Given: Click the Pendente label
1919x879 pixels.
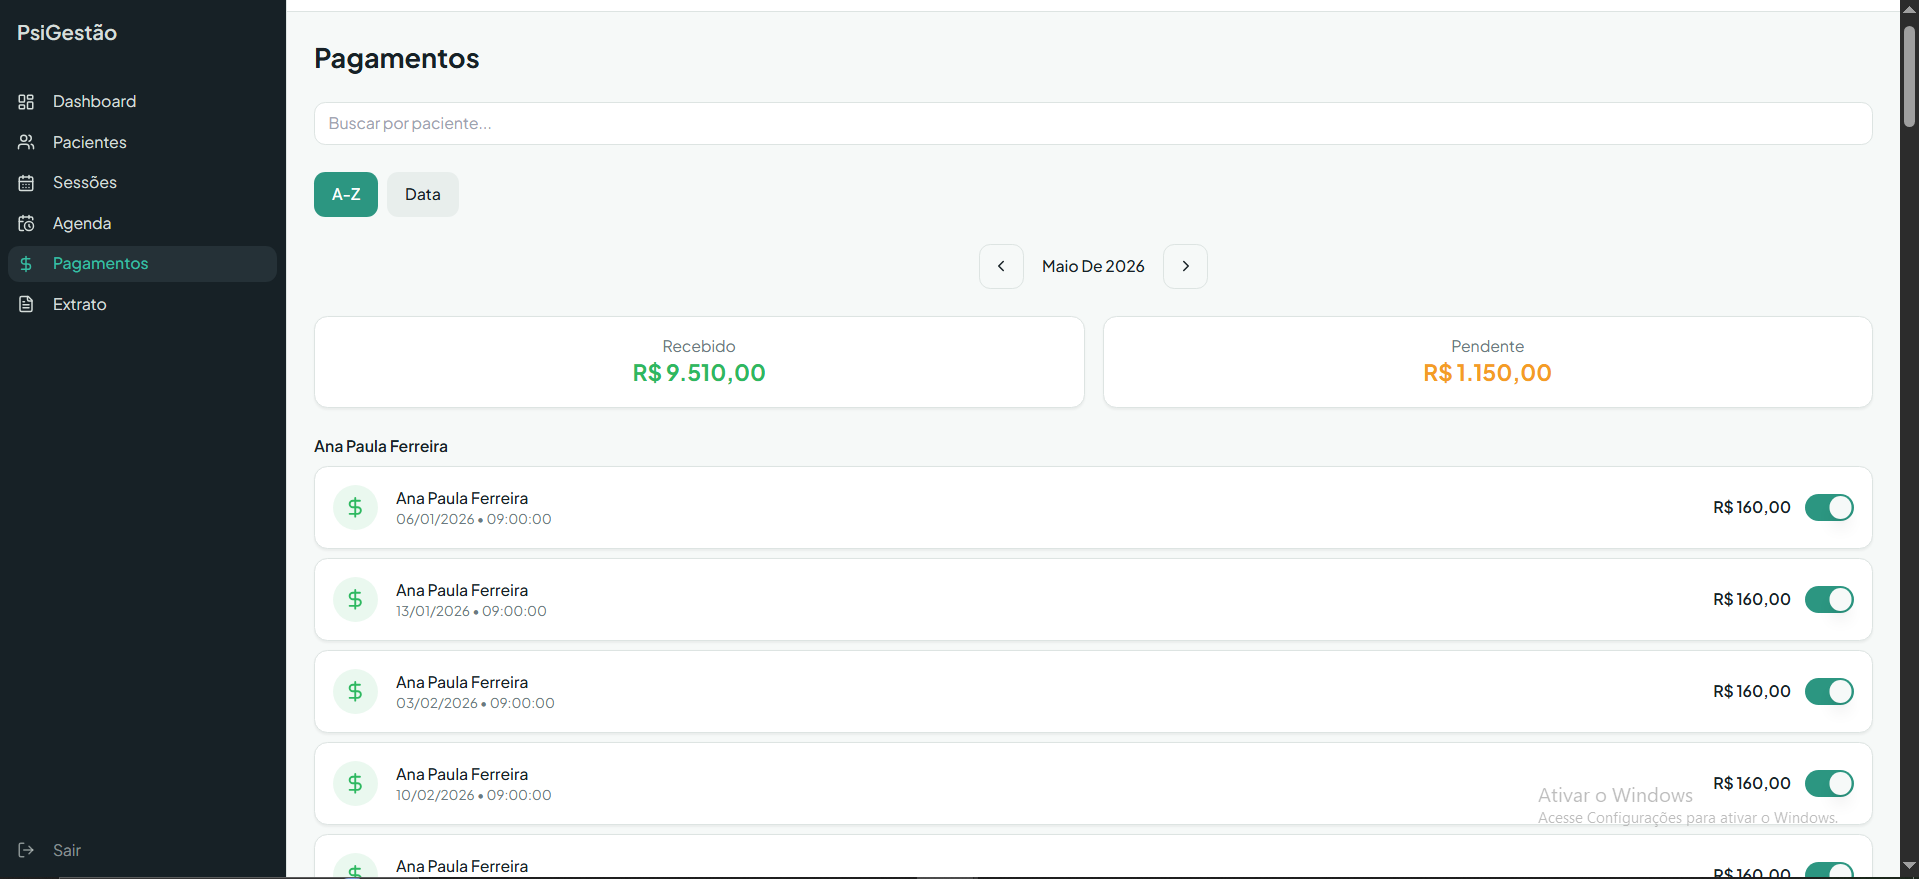Looking at the screenshot, I should tap(1487, 347).
